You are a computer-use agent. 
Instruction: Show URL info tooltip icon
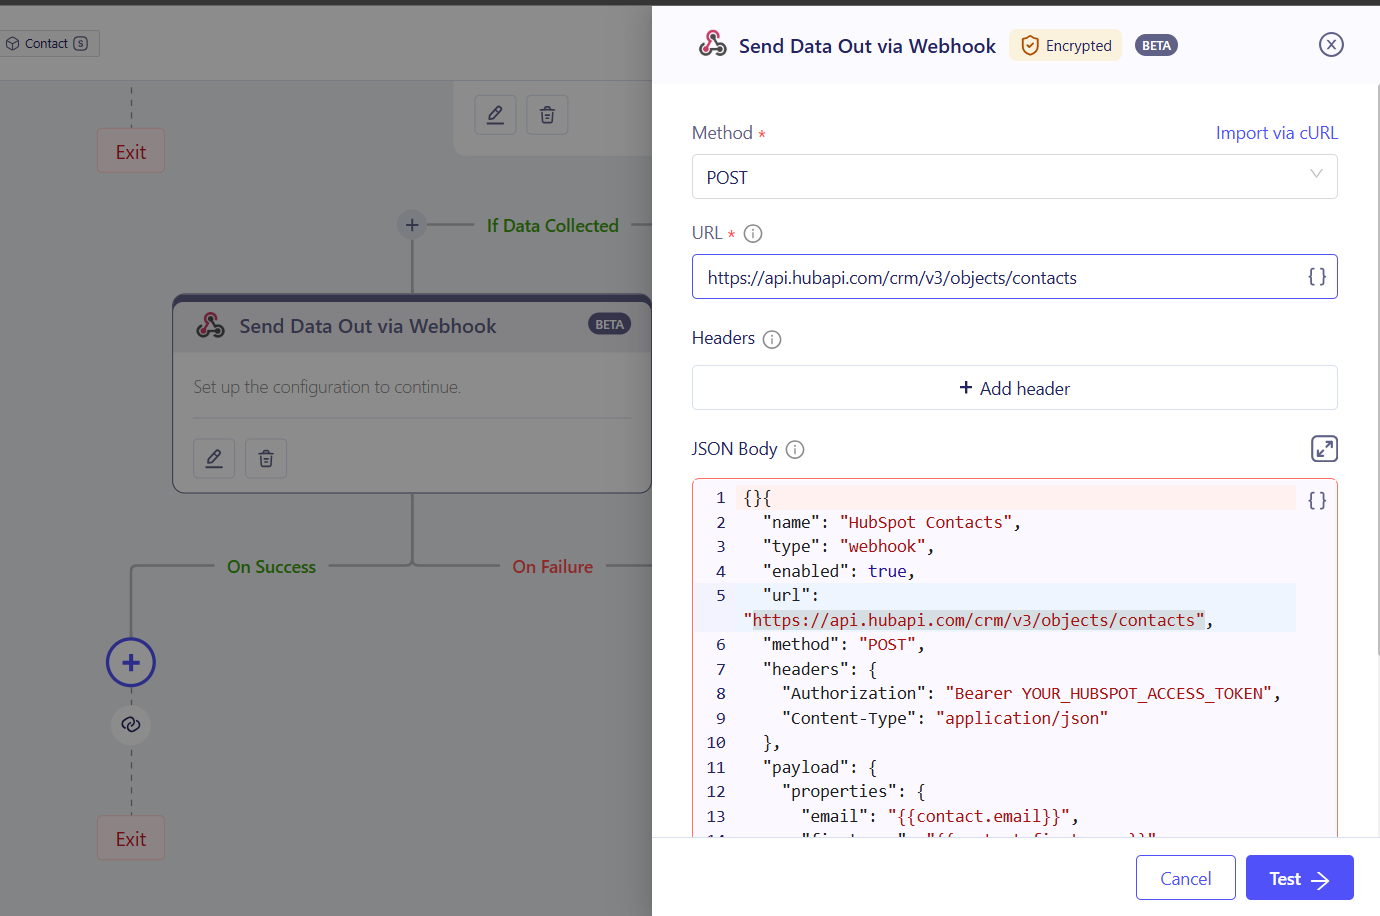coord(753,233)
